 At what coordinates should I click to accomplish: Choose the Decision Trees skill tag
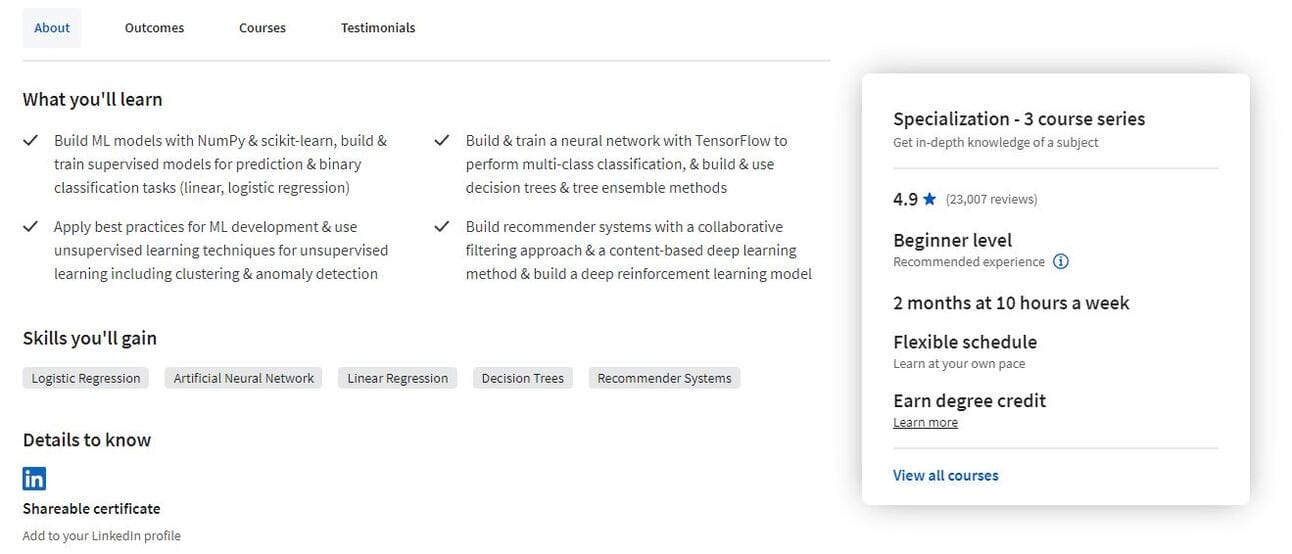[x=523, y=378]
